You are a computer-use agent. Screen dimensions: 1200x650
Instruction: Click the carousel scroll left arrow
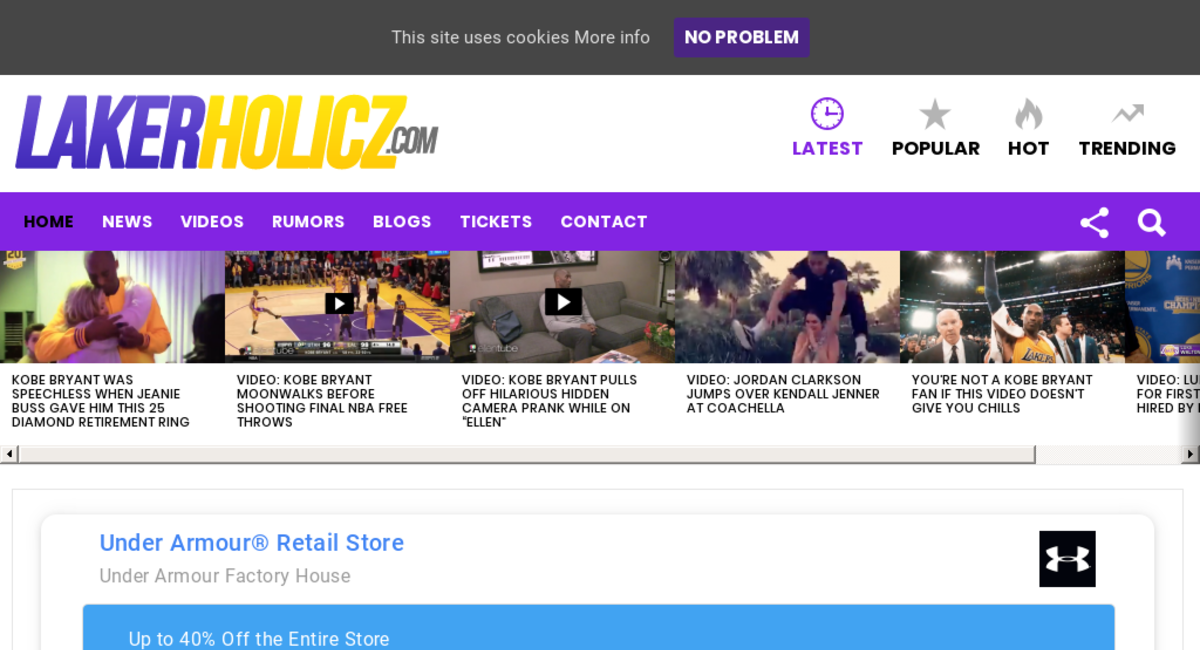tap(9, 454)
